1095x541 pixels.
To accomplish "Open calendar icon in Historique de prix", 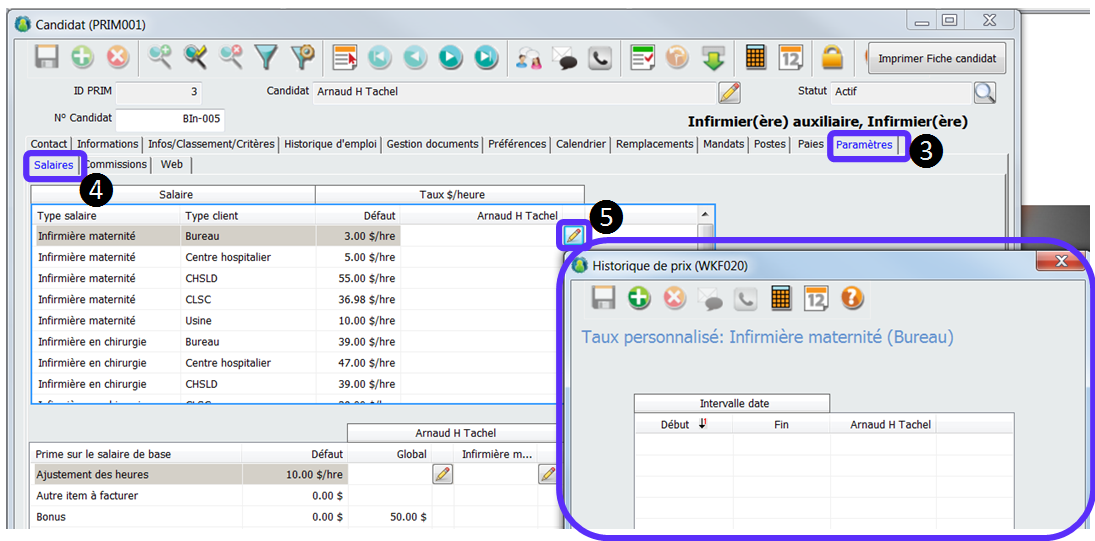I will [816, 297].
